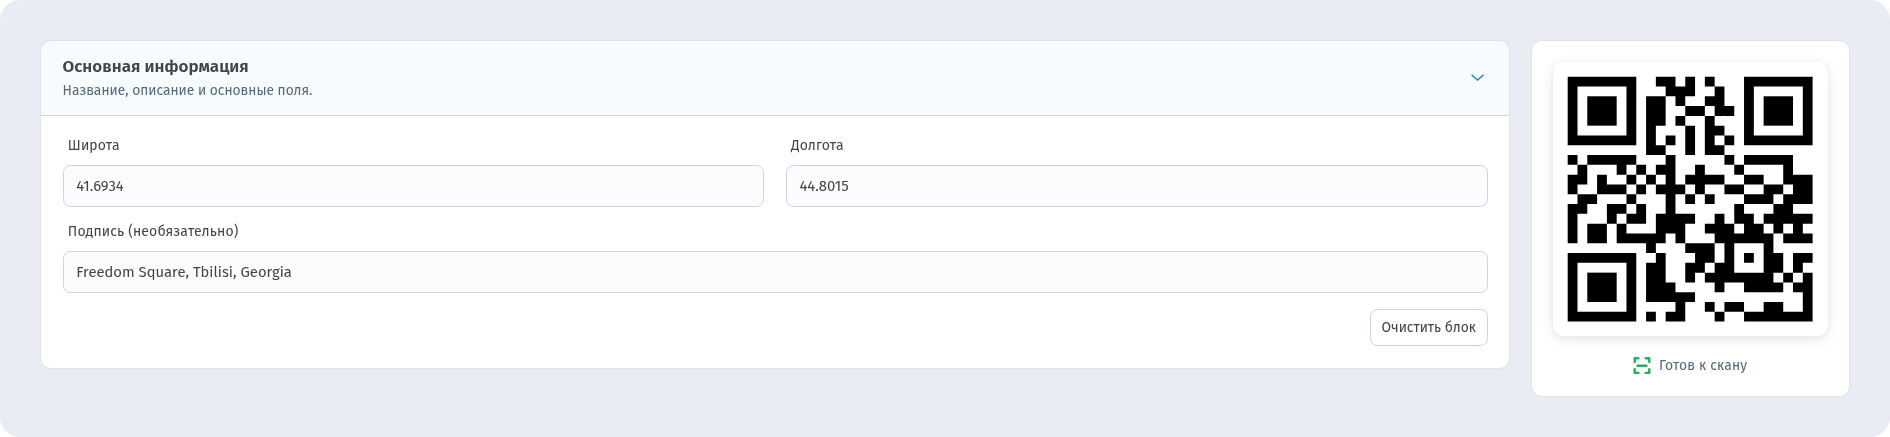Click the Подпись (необязательно) label
Screen dimensions: 1890x437
coord(153,231)
